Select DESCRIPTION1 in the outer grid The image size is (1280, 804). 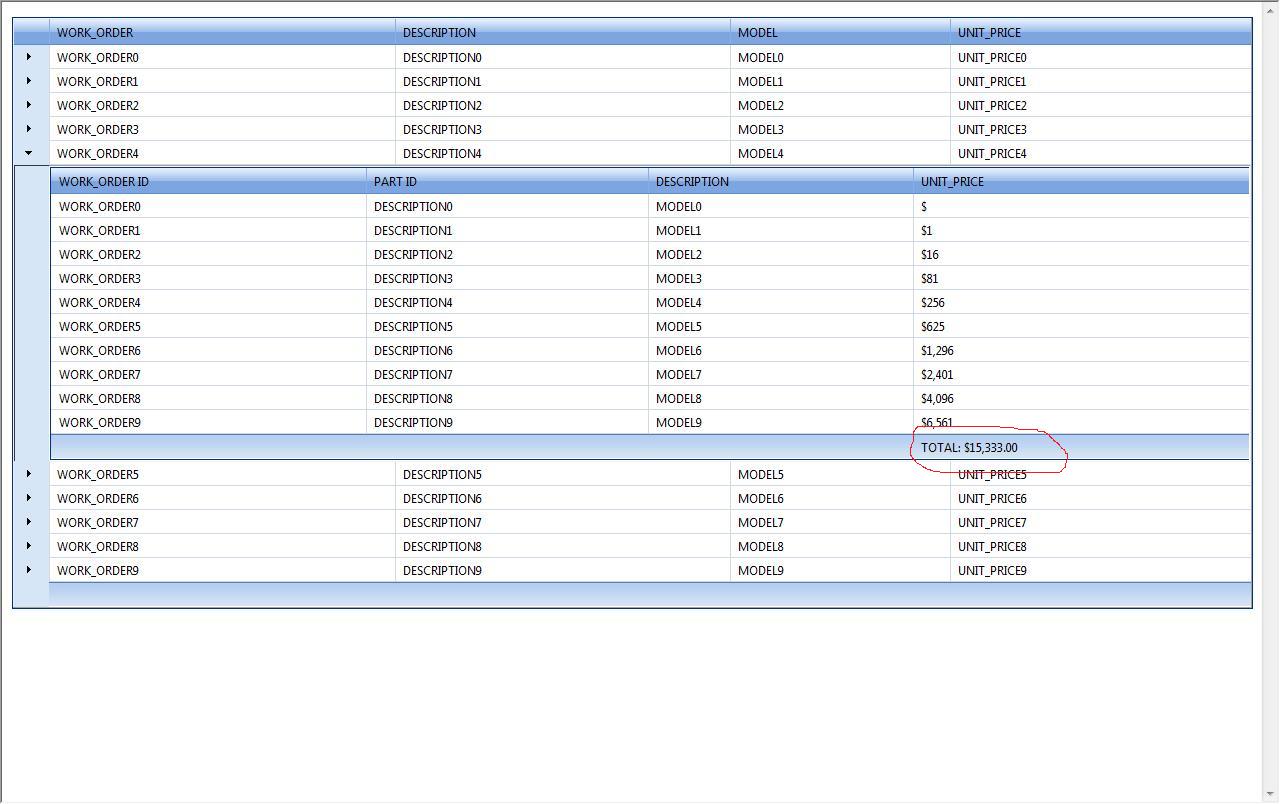(x=563, y=81)
